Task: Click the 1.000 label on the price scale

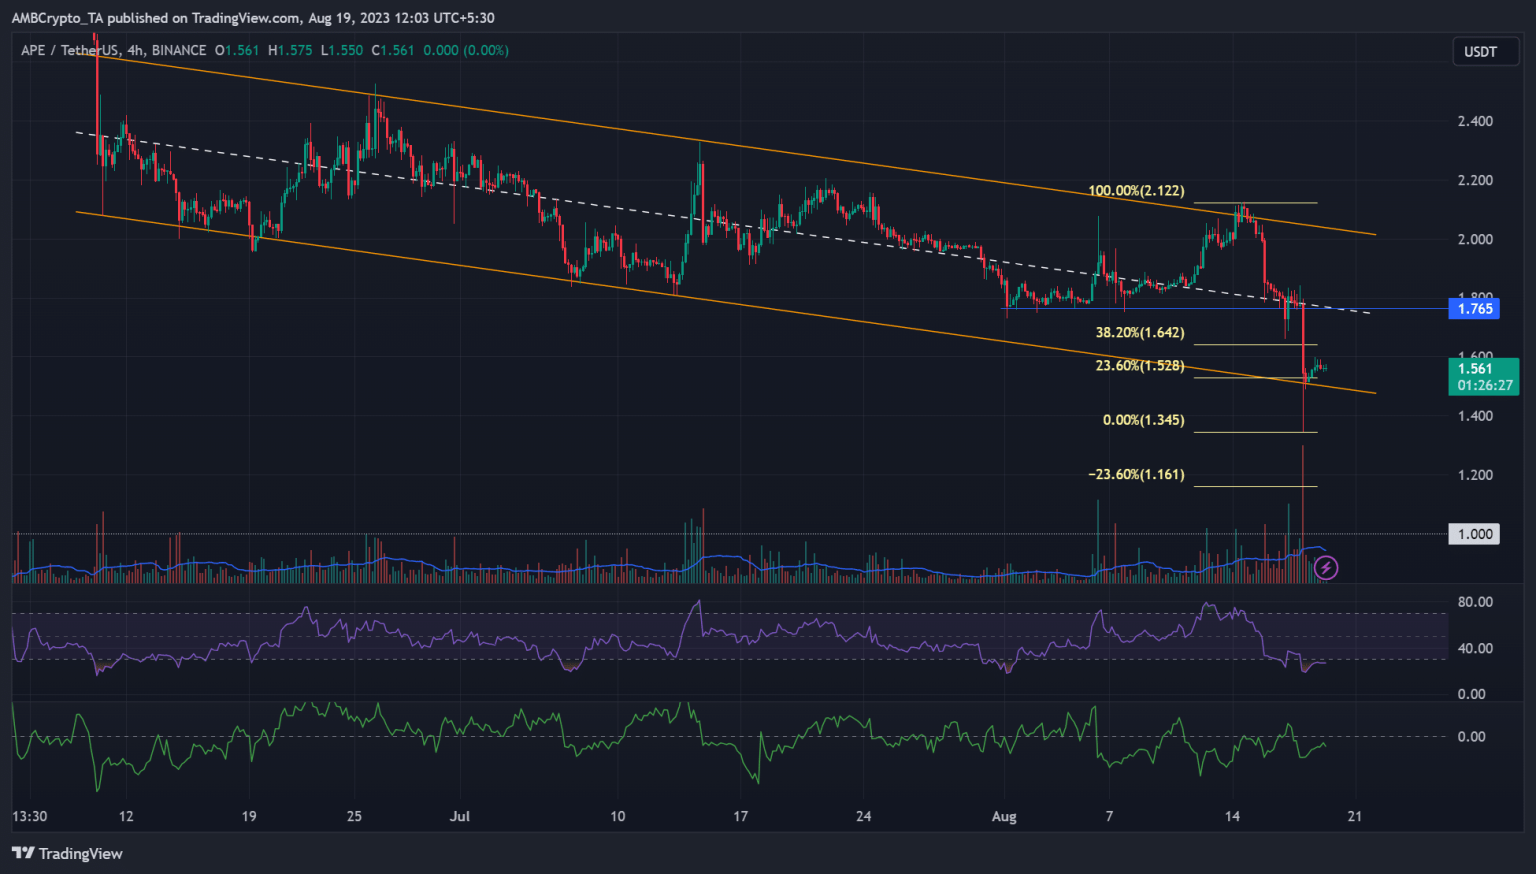Action: click(x=1473, y=534)
